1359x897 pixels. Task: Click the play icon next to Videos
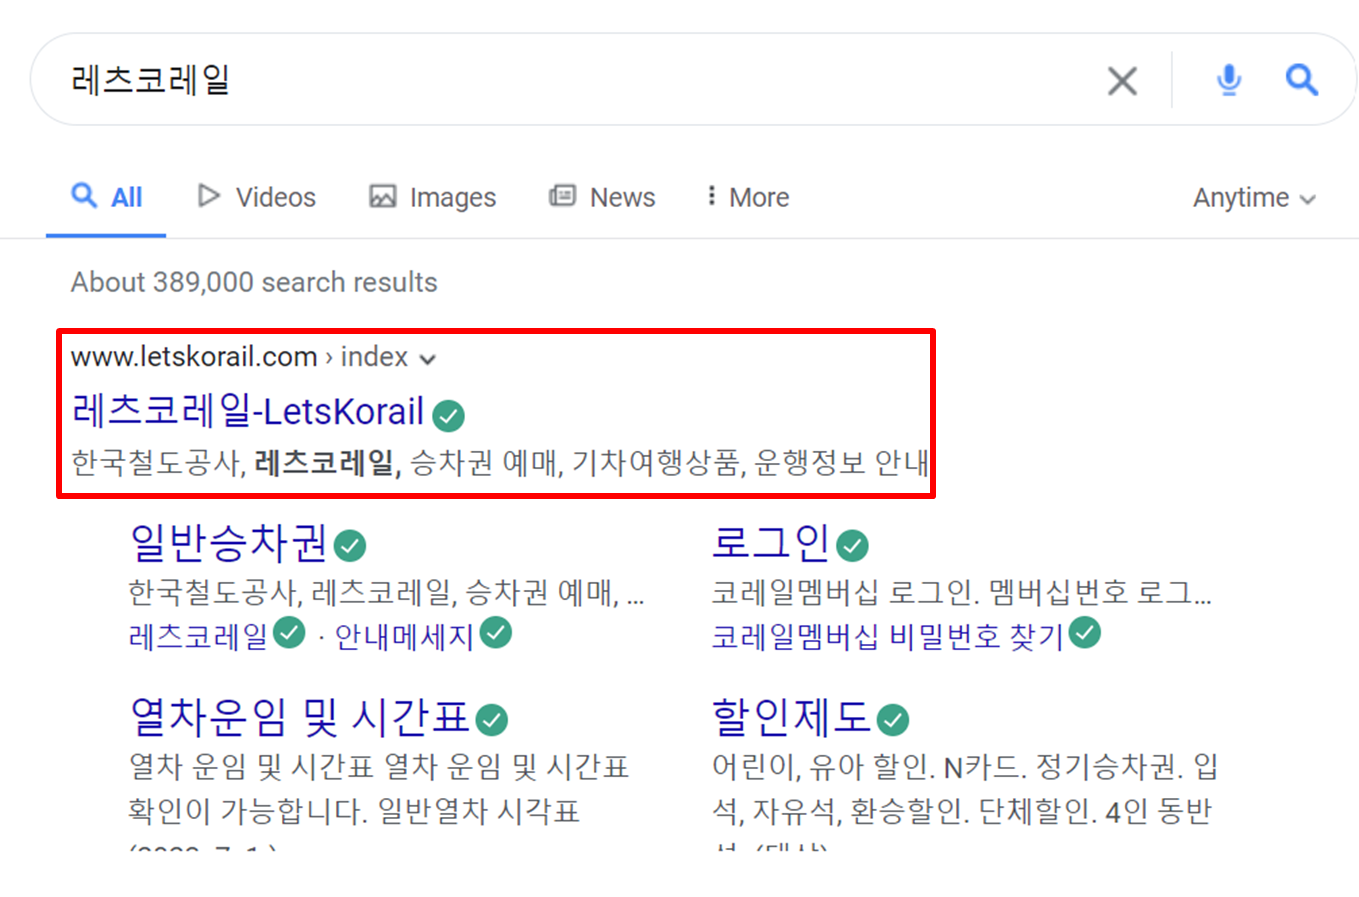coord(209,196)
